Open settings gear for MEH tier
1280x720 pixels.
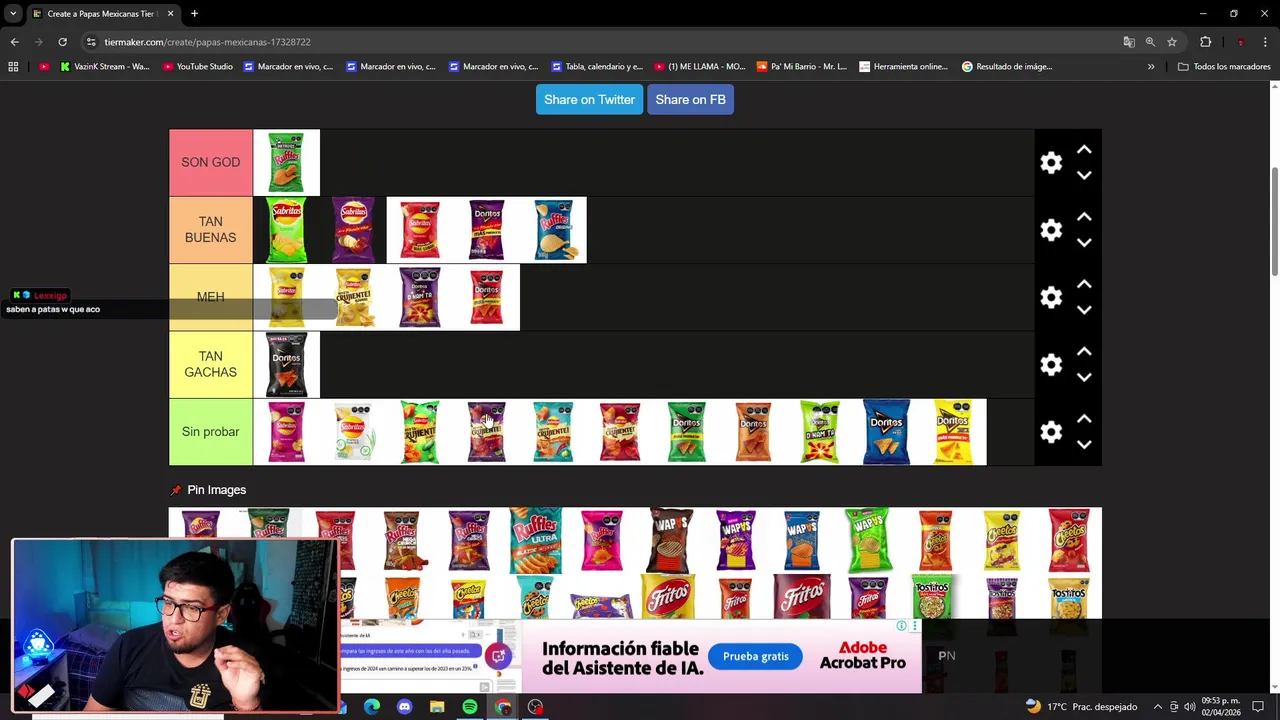(x=1051, y=297)
